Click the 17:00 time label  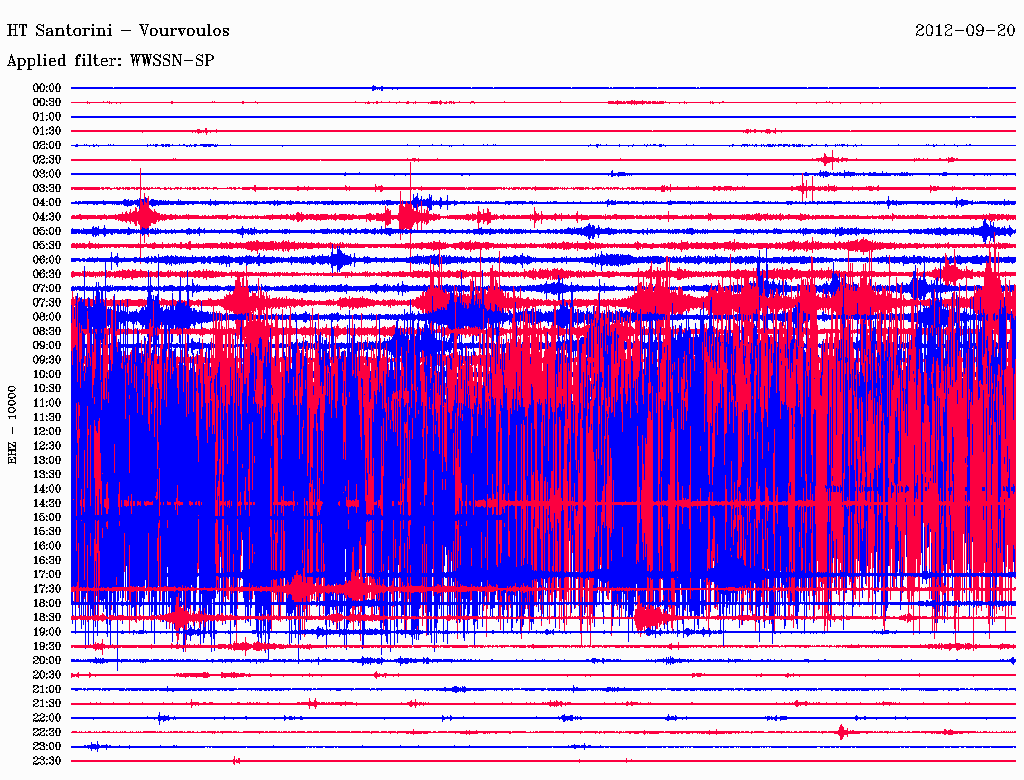pos(47,574)
